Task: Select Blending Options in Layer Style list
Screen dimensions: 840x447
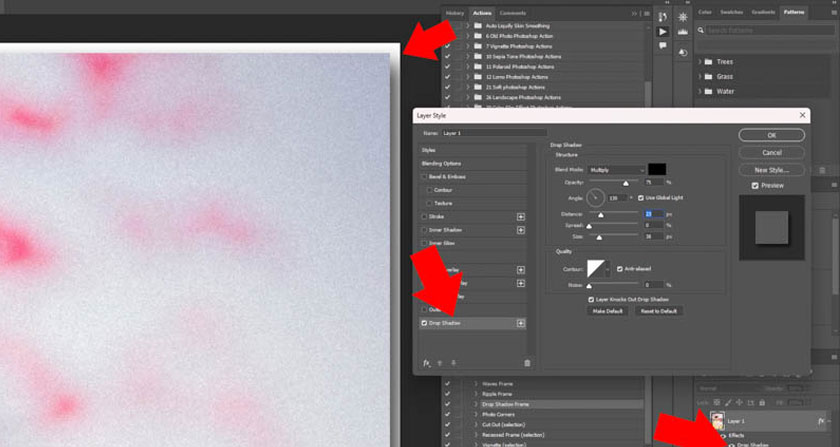Action: (x=472, y=163)
